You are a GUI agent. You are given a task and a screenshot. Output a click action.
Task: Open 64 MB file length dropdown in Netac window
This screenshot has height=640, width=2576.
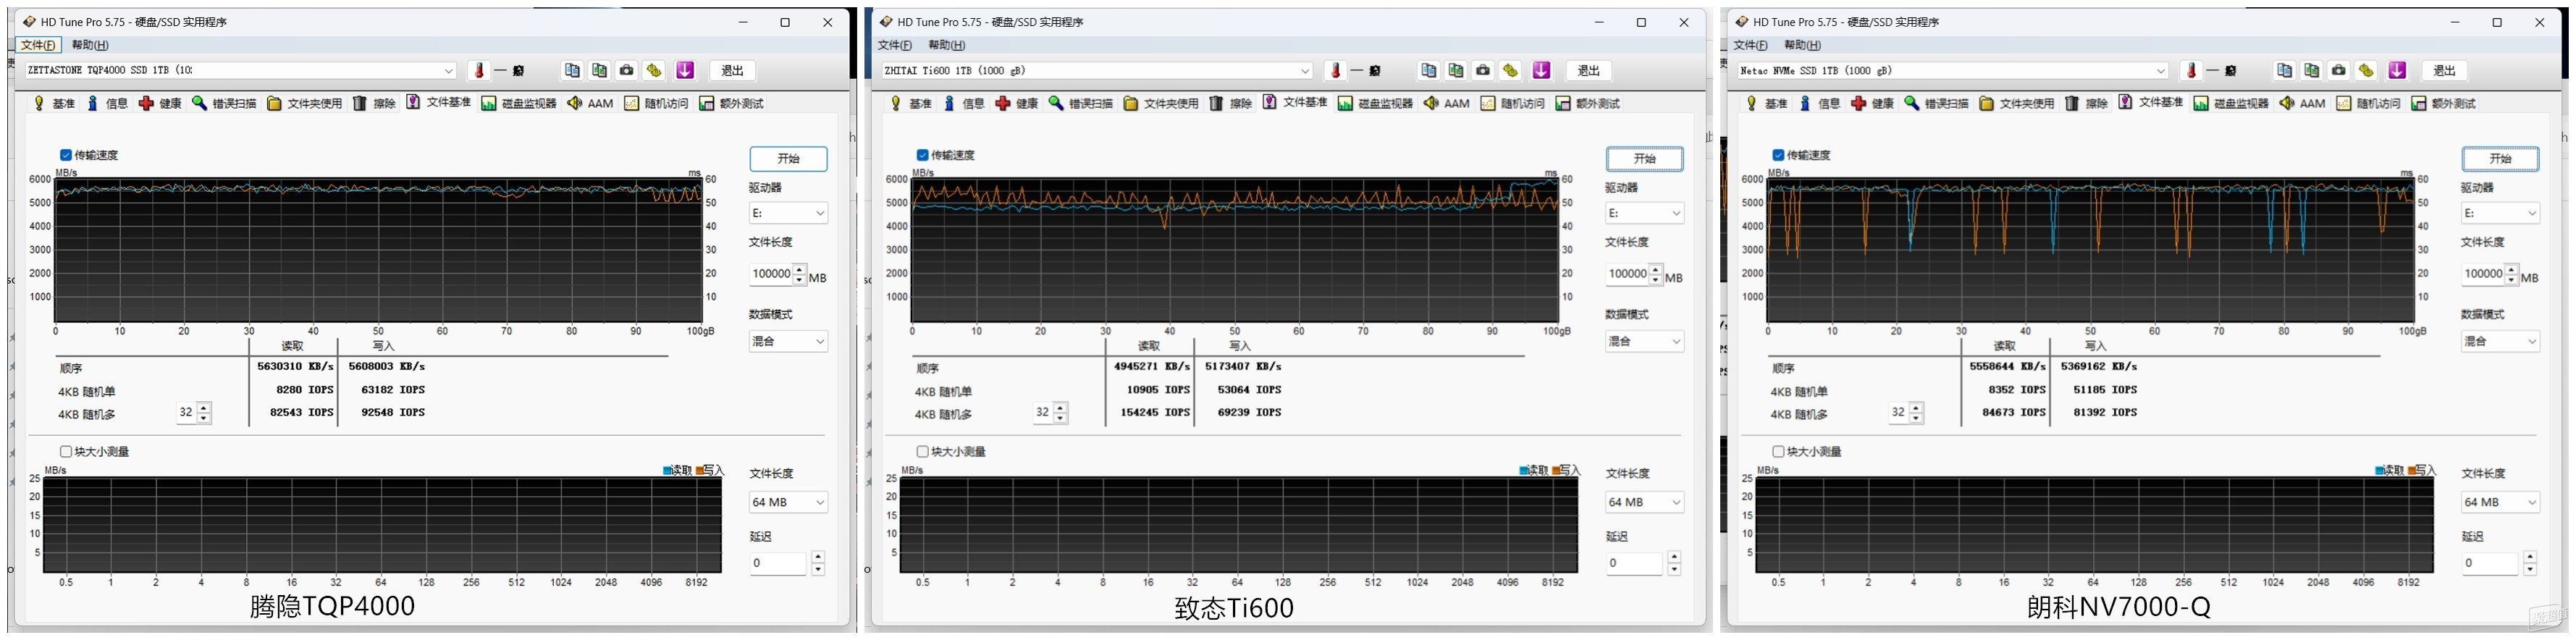click(2500, 502)
